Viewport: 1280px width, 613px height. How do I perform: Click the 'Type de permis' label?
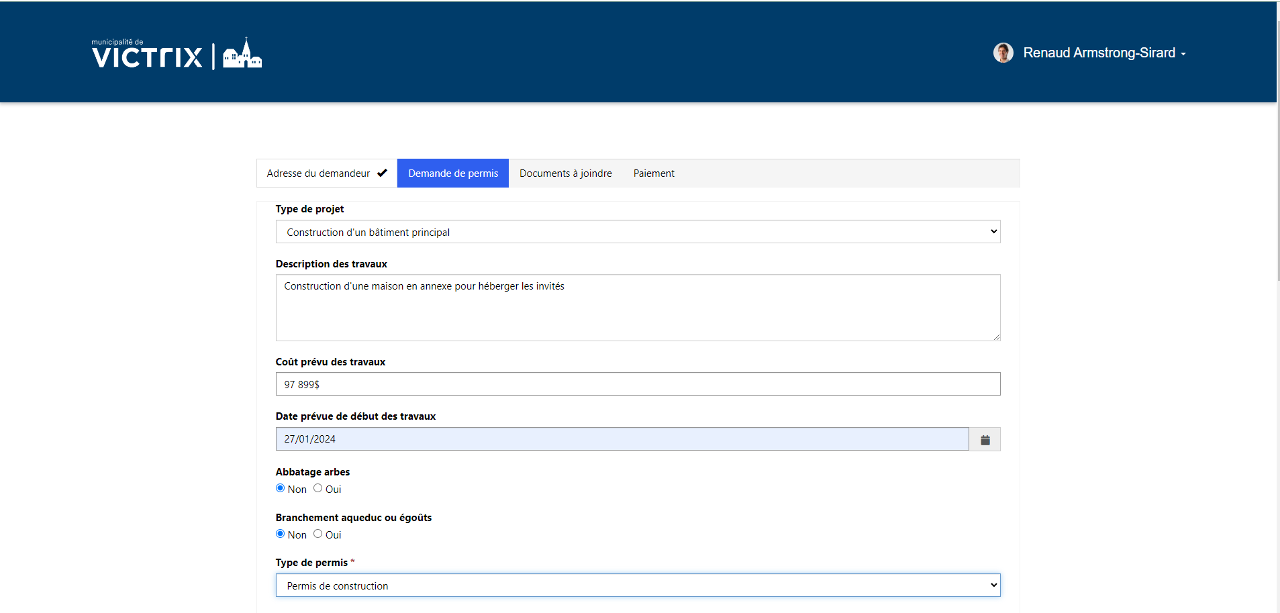tap(312, 563)
